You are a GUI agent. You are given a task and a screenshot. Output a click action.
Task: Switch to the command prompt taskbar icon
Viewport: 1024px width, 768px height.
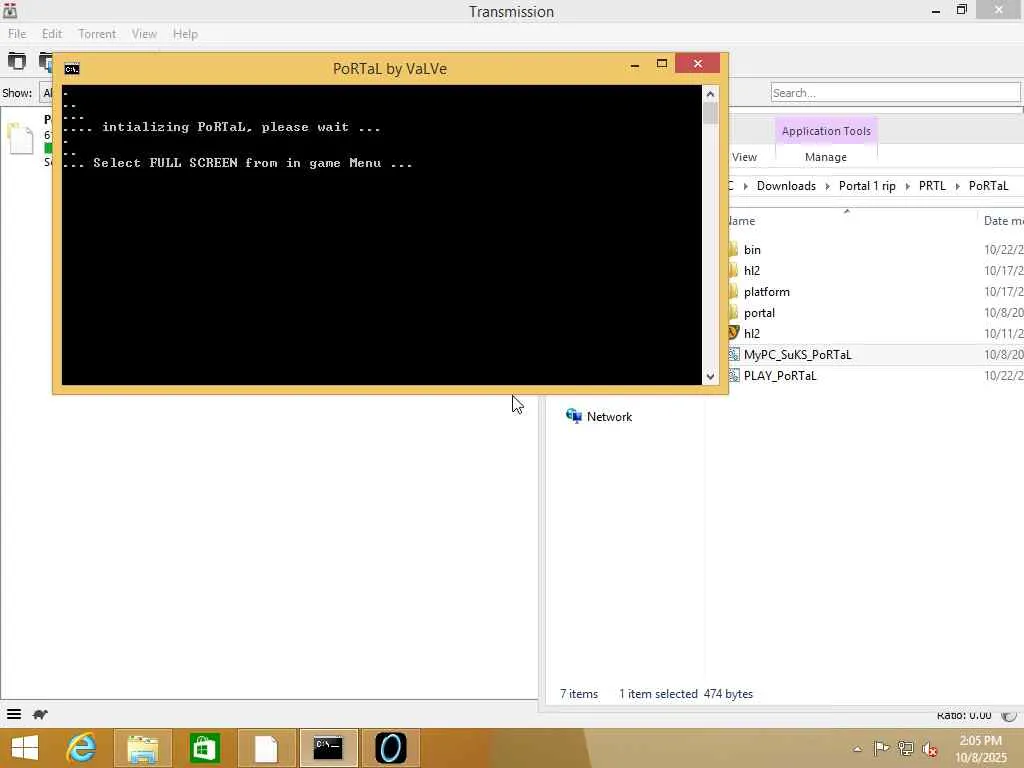click(328, 748)
